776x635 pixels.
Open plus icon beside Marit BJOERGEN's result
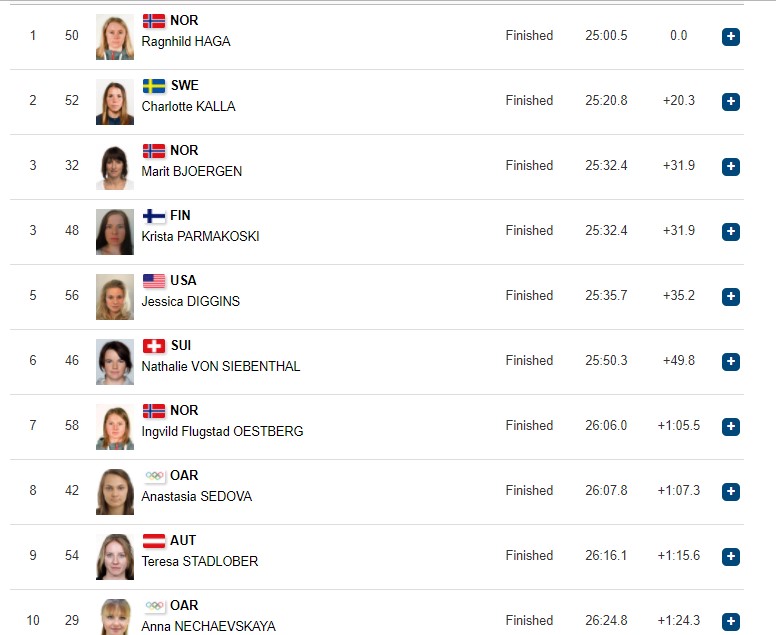pyautogui.click(x=730, y=166)
